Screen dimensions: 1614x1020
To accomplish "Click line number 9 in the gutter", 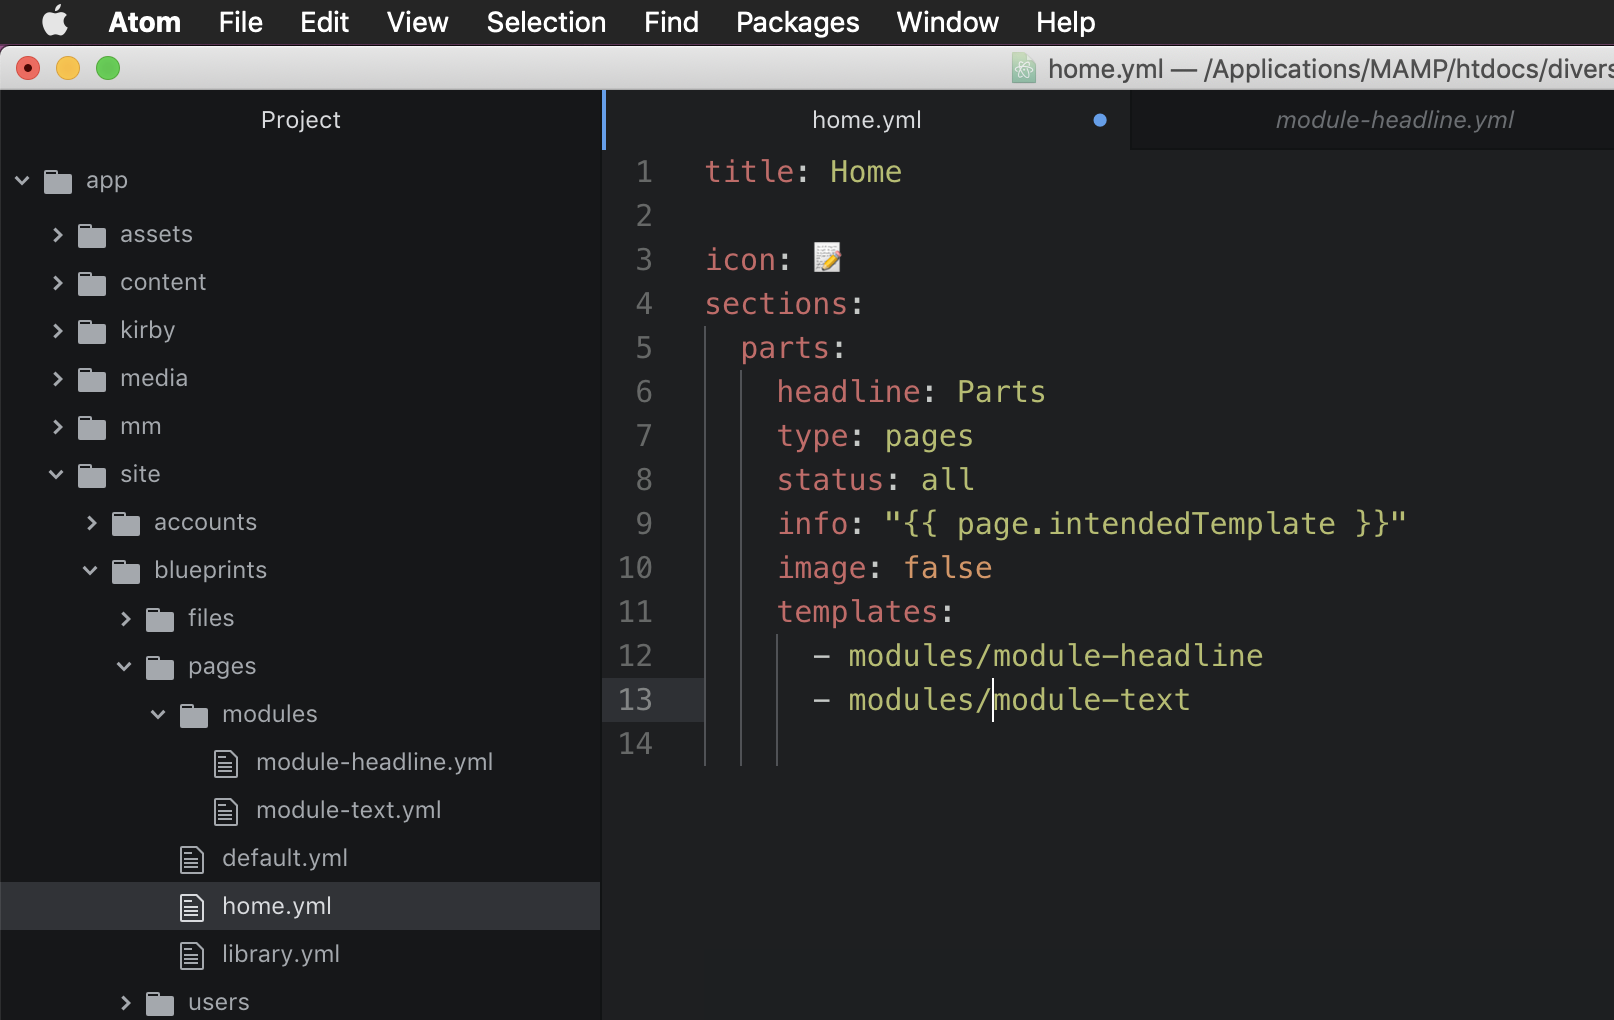I will (644, 523).
